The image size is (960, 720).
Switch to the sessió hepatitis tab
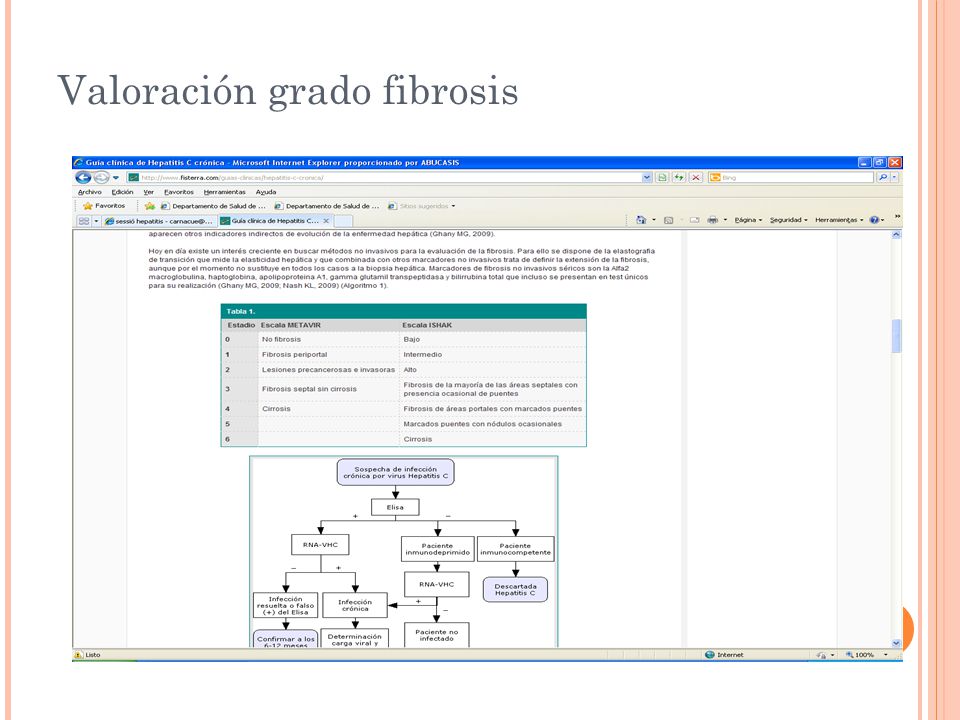click(159, 221)
